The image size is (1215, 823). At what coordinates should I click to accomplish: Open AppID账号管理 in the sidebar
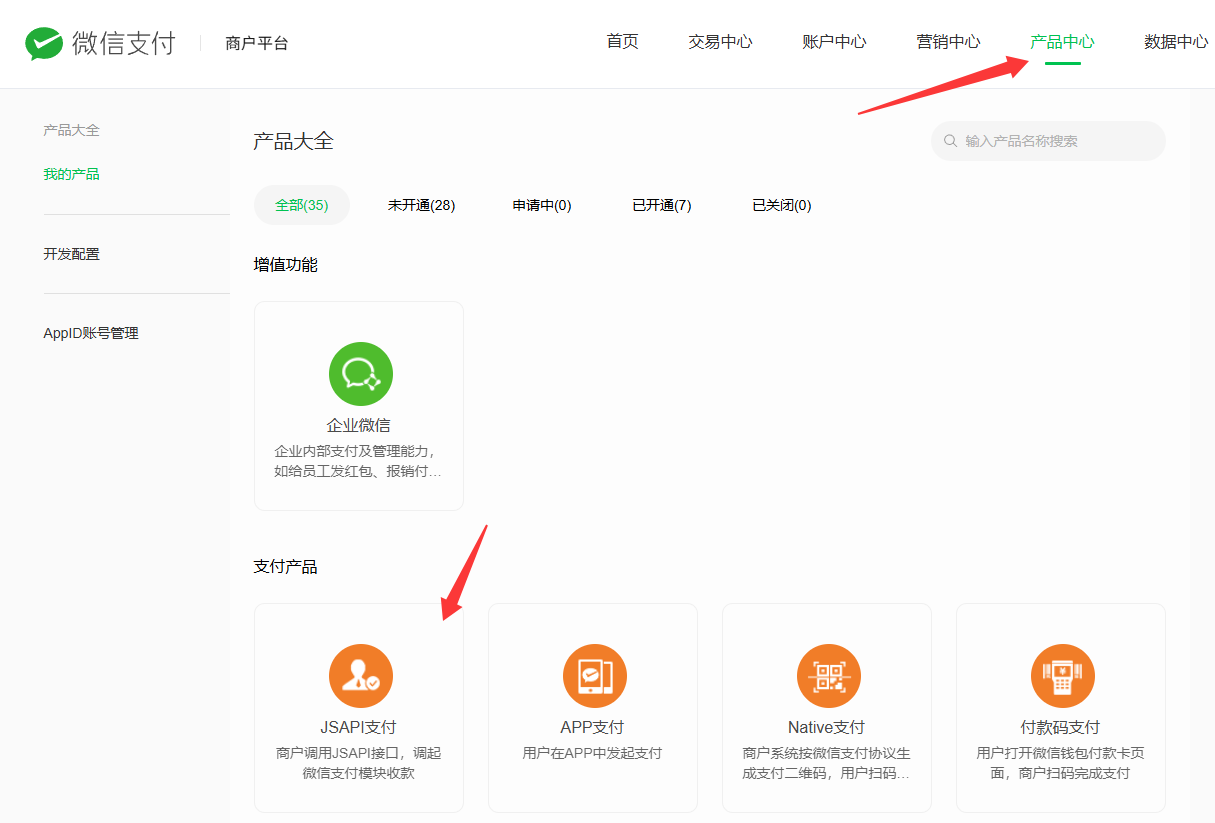coord(91,333)
